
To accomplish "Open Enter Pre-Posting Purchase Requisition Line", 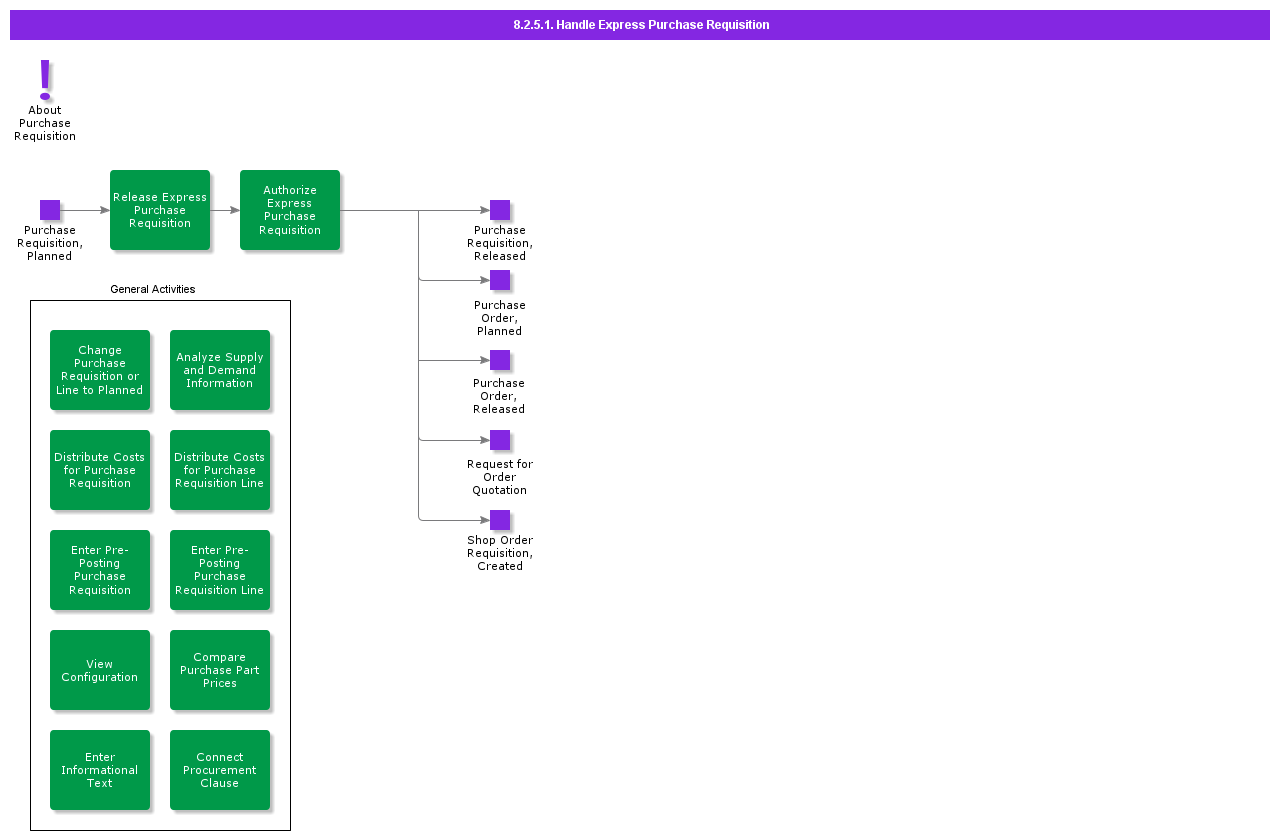I will coord(220,570).
